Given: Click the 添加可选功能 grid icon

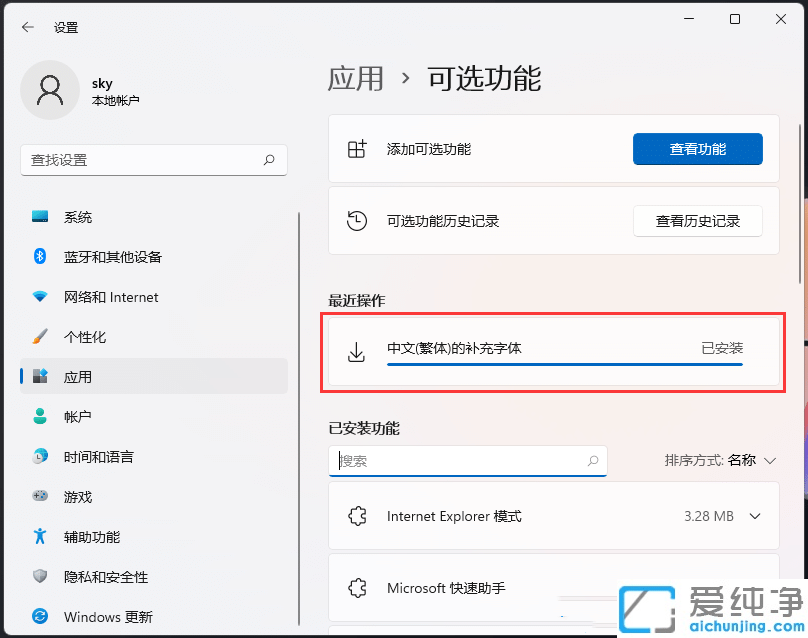Looking at the screenshot, I should 356,148.
